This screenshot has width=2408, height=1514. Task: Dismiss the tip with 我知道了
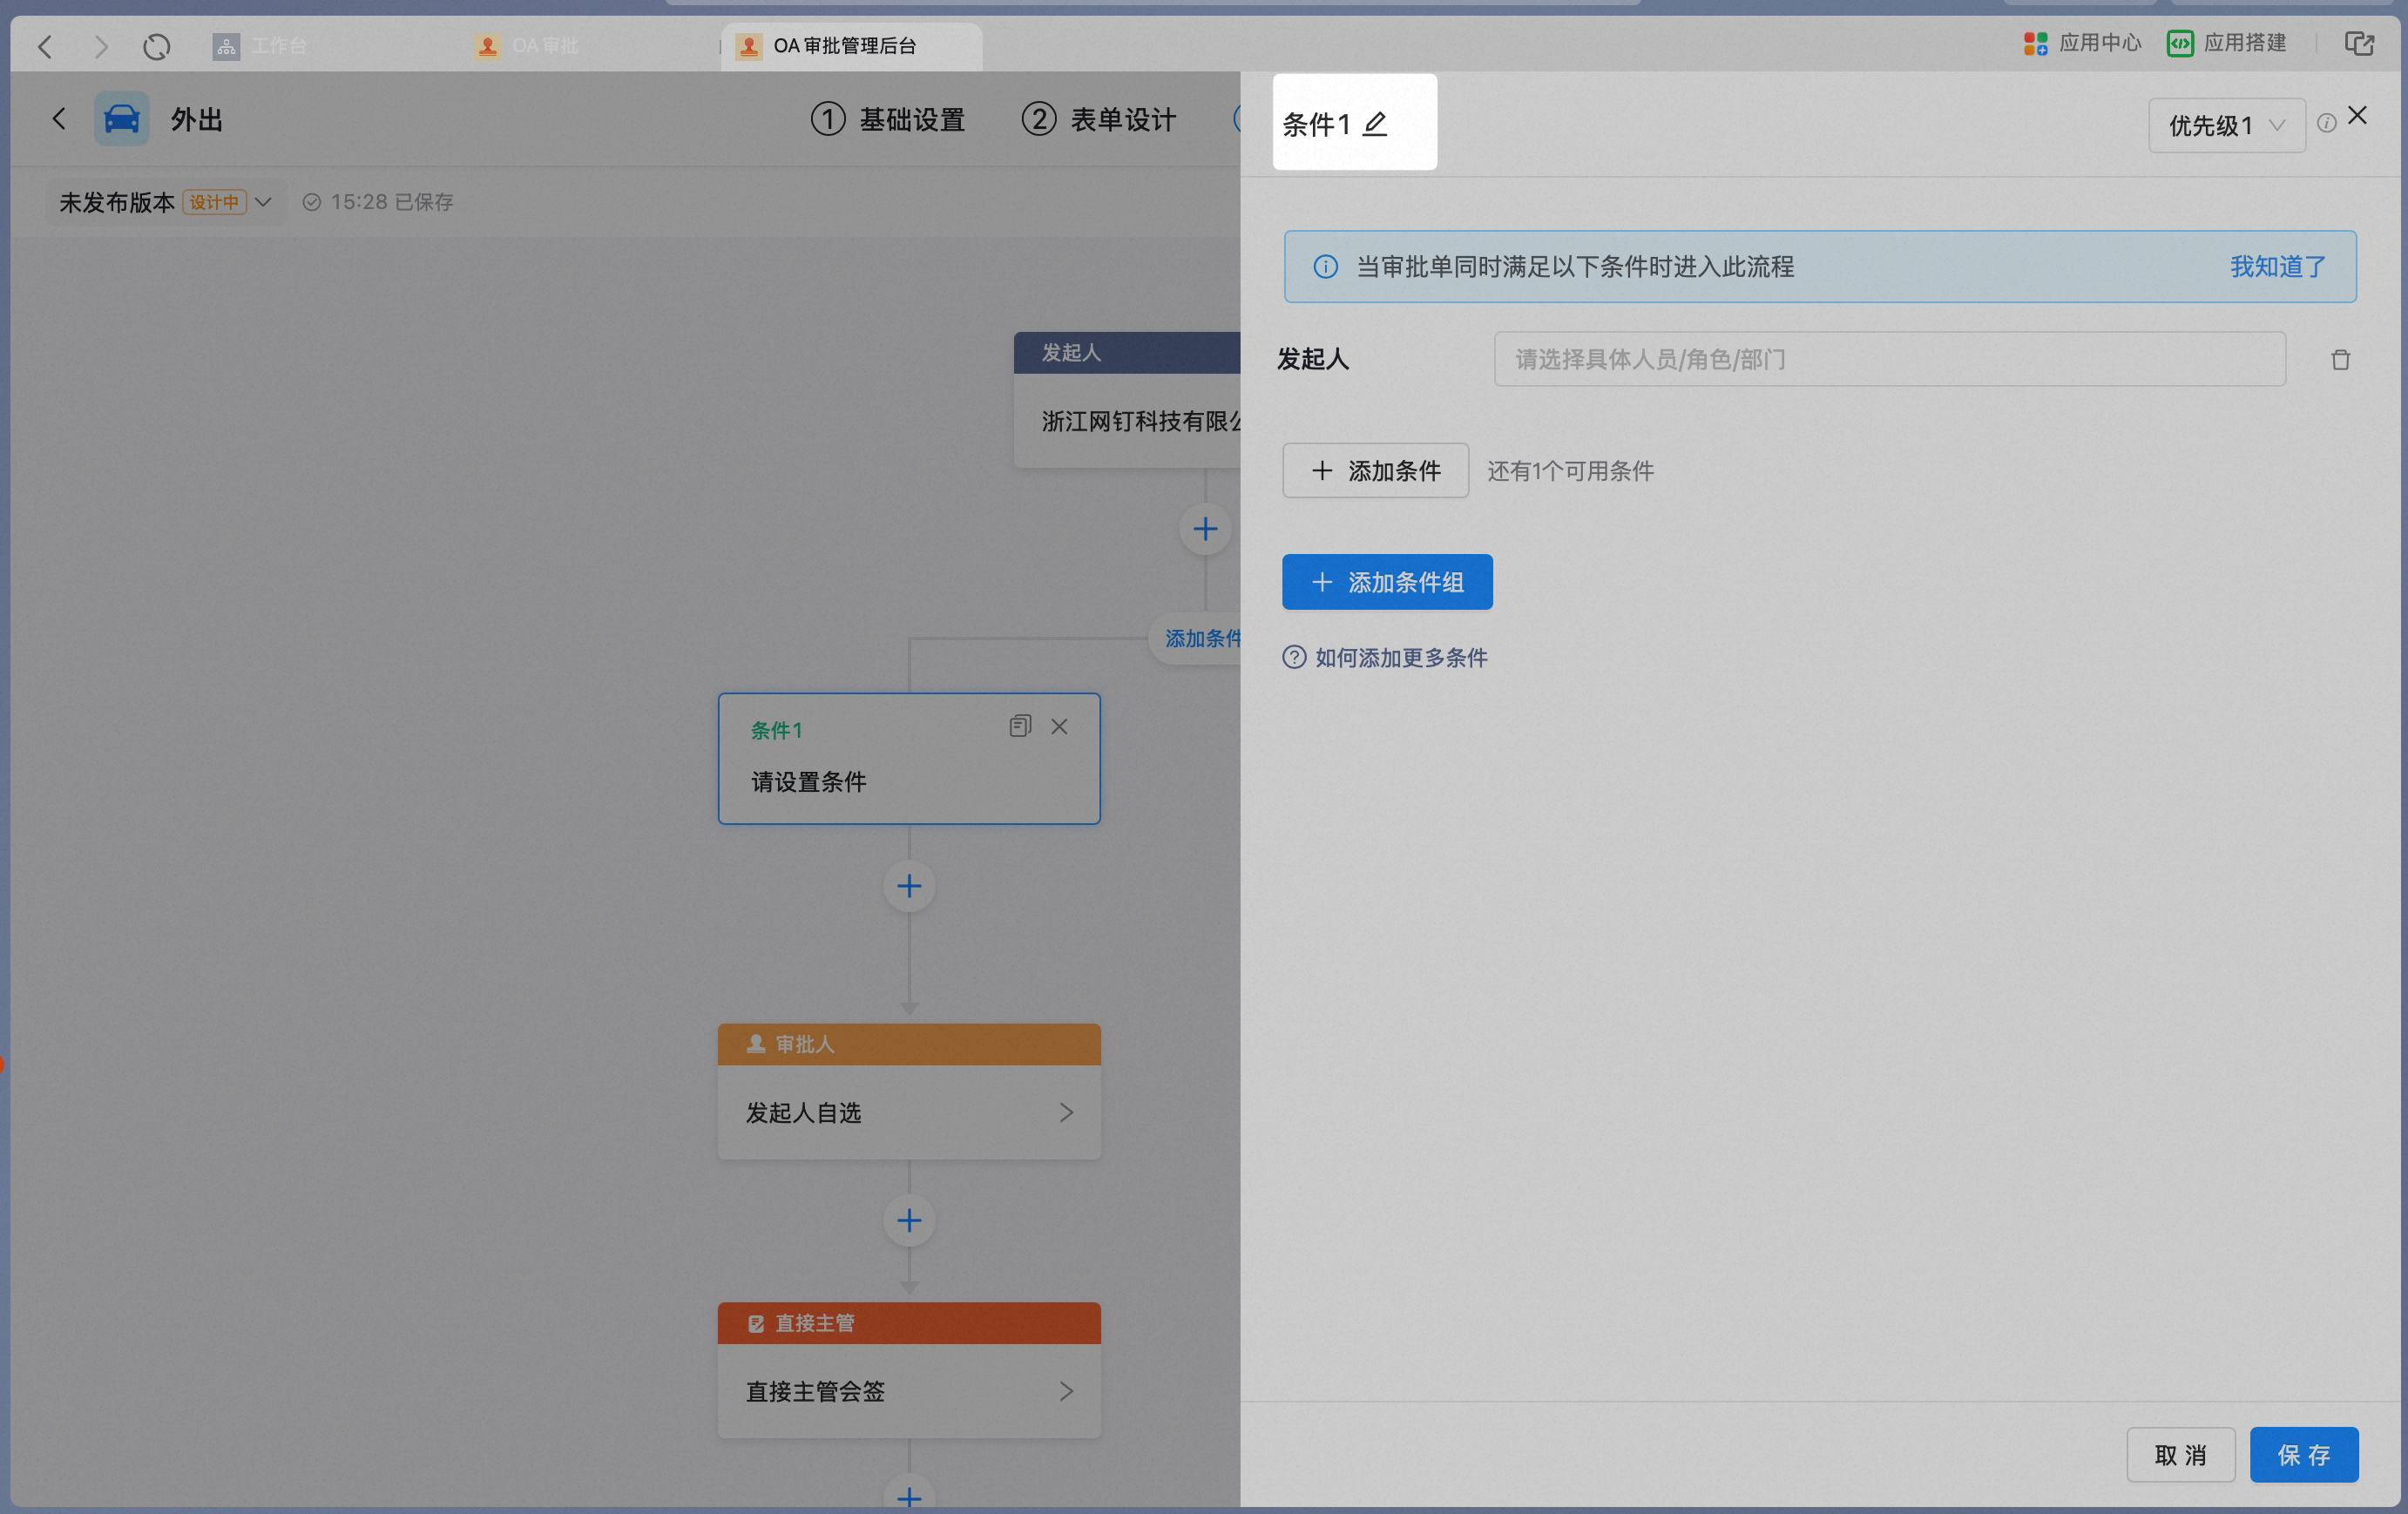[x=2277, y=267]
